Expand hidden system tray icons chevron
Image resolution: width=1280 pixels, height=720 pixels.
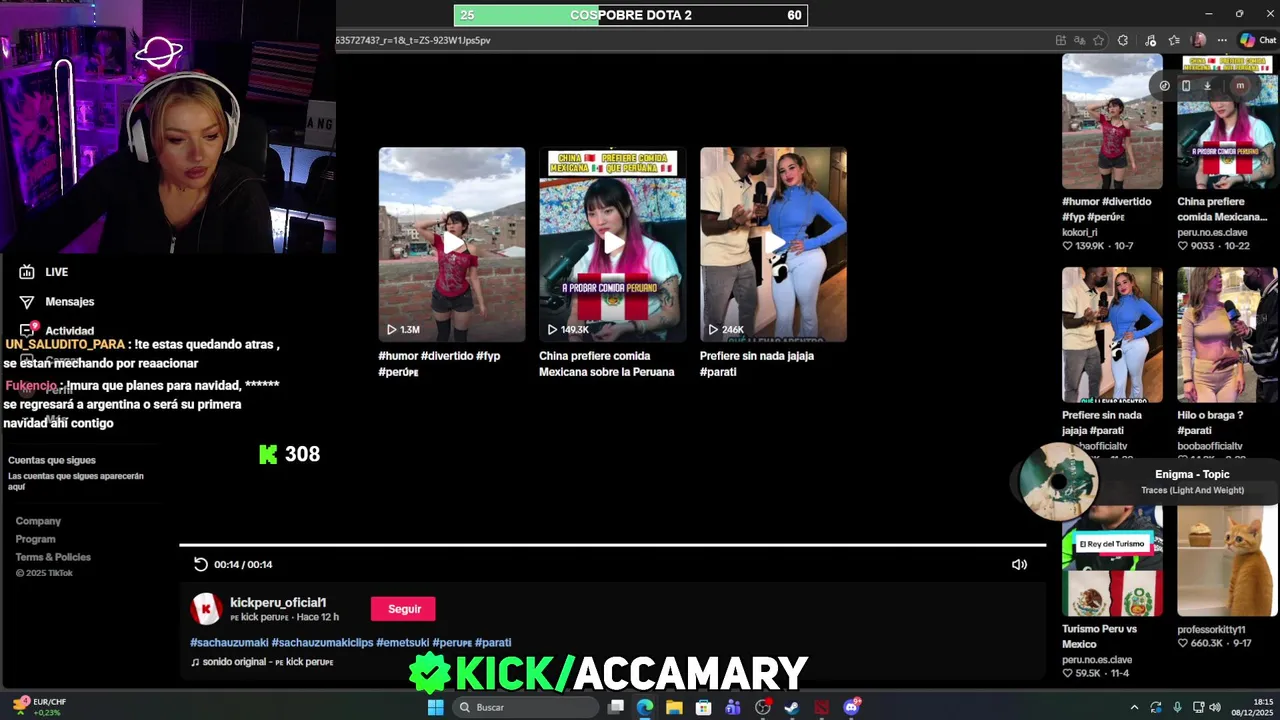[x=1134, y=707]
